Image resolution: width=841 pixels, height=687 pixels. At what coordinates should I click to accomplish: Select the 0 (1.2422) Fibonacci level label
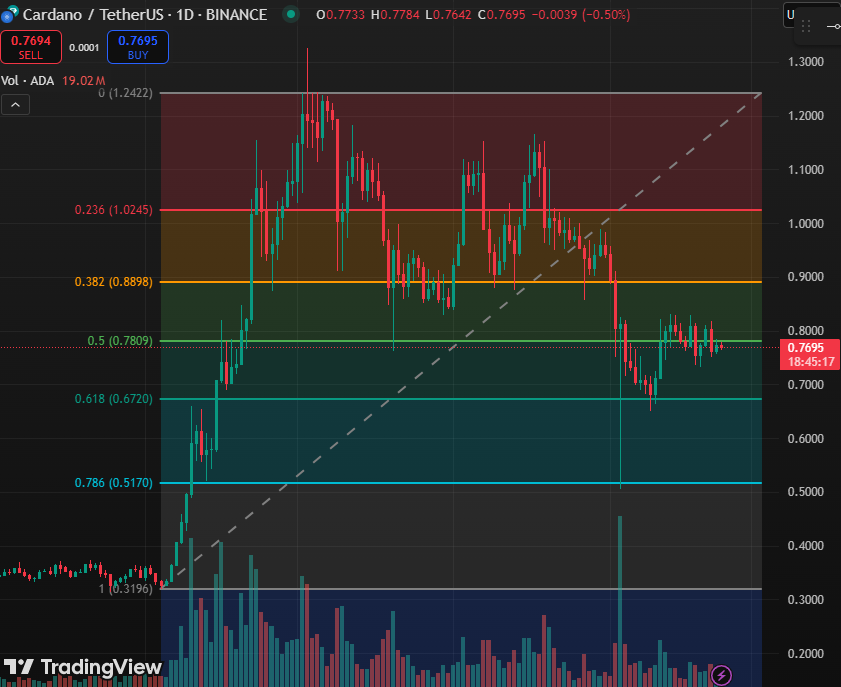(x=126, y=93)
